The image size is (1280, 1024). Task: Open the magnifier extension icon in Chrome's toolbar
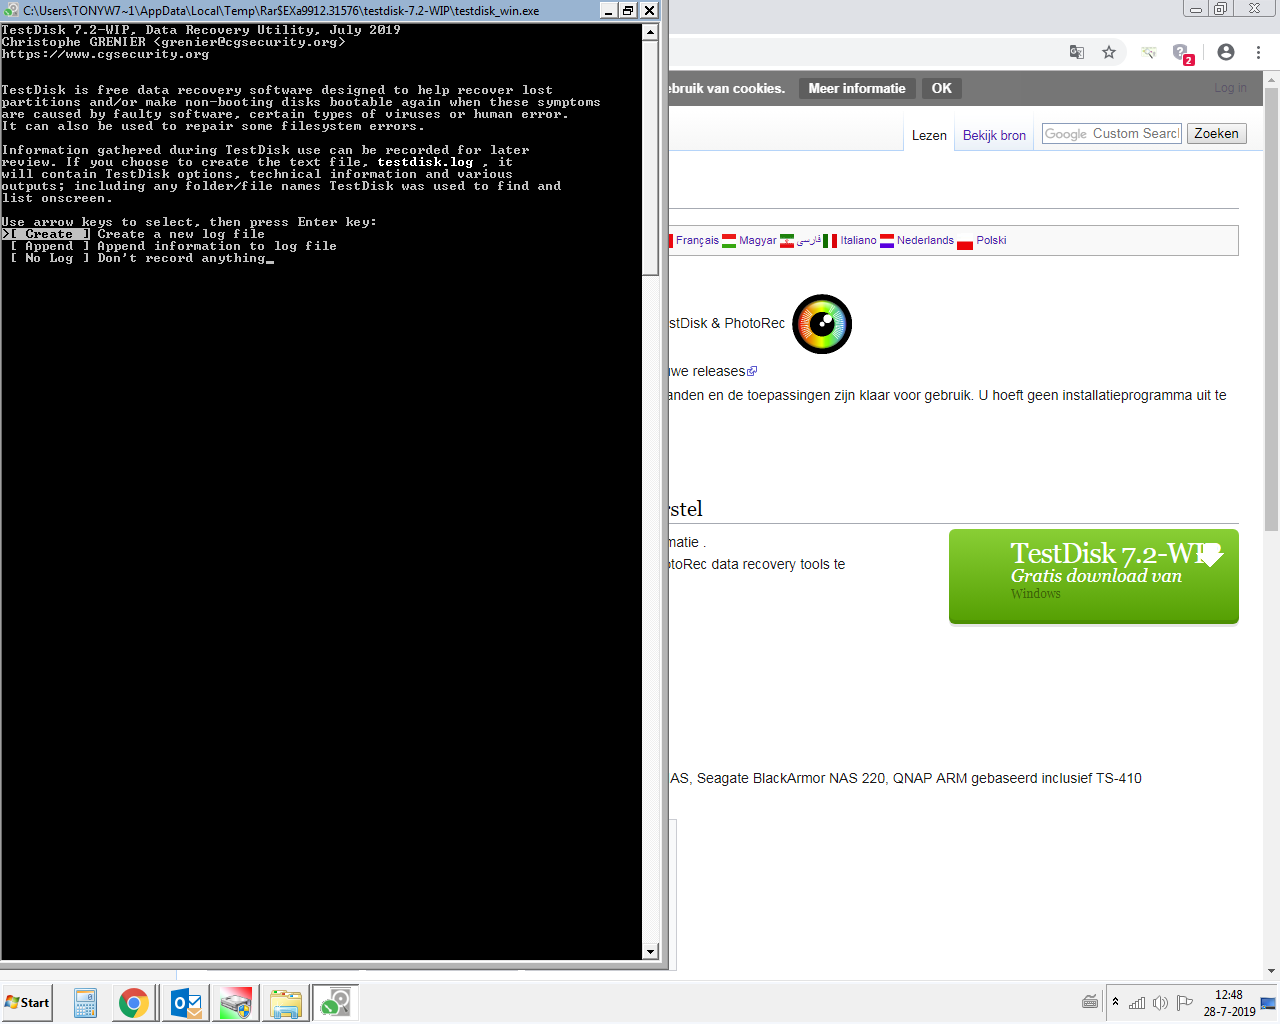click(x=1149, y=52)
